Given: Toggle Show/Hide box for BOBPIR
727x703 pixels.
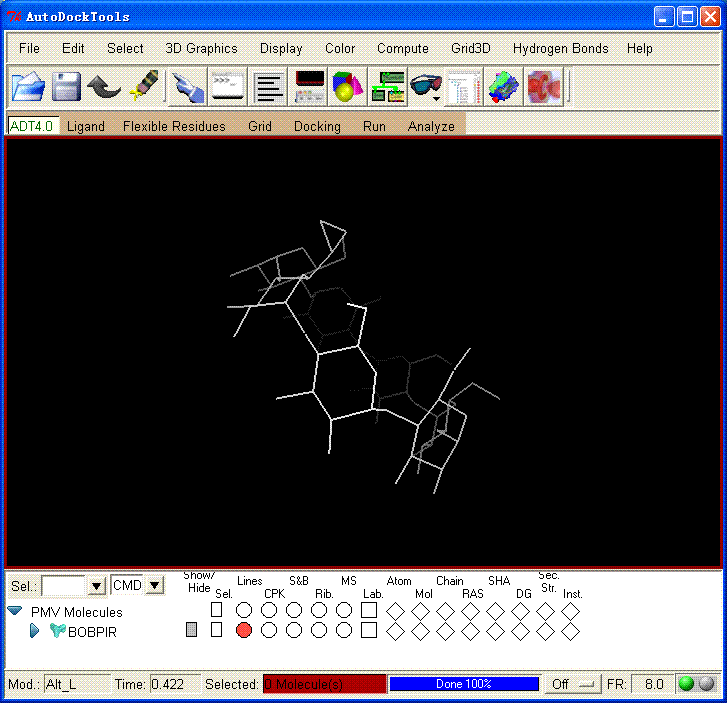Looking at the screenshot, I should pyautogui.click(x=192, y=630).
